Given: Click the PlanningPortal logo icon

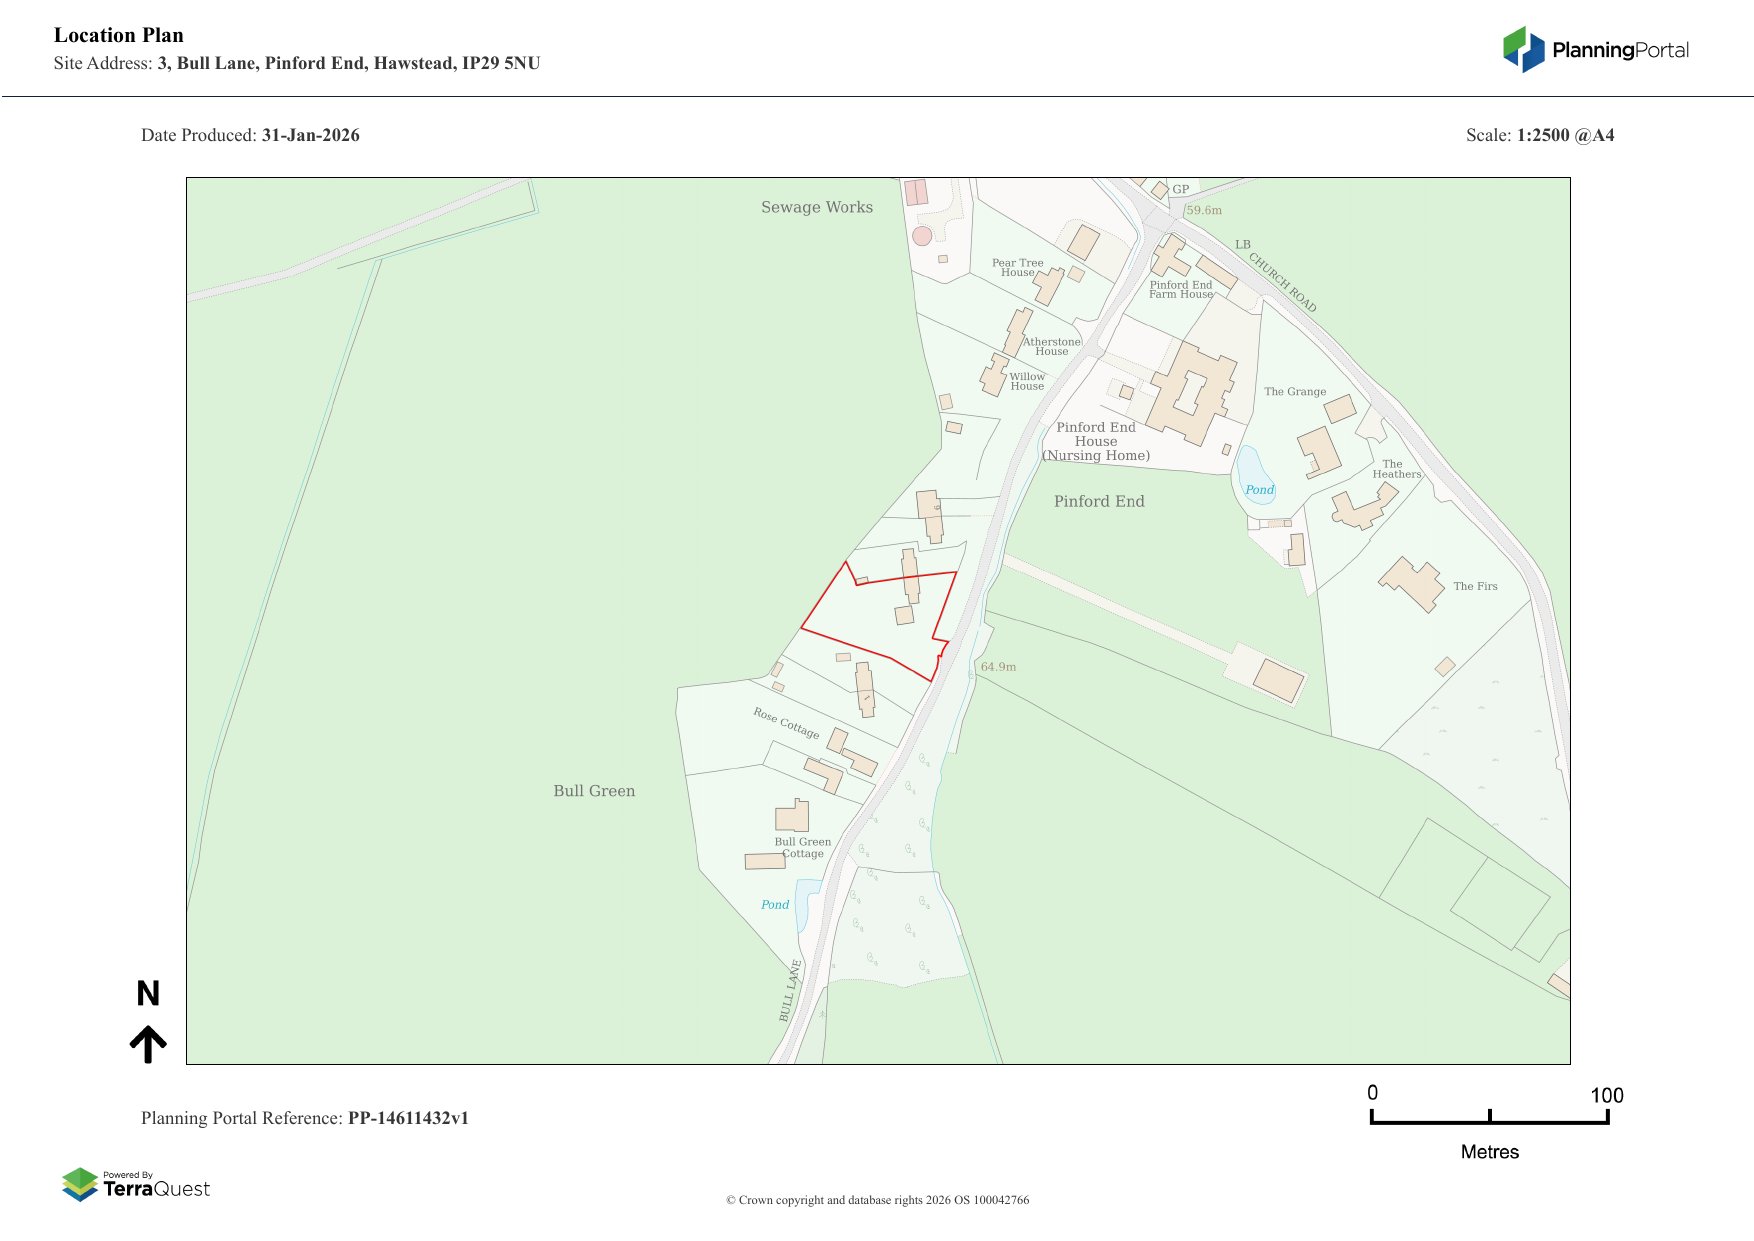Looking at the screenshot, I should [x=1524, y=49].
